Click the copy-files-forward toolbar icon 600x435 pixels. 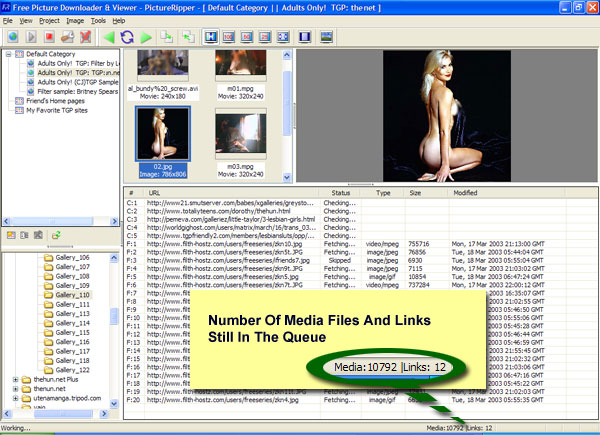[166, 37]
